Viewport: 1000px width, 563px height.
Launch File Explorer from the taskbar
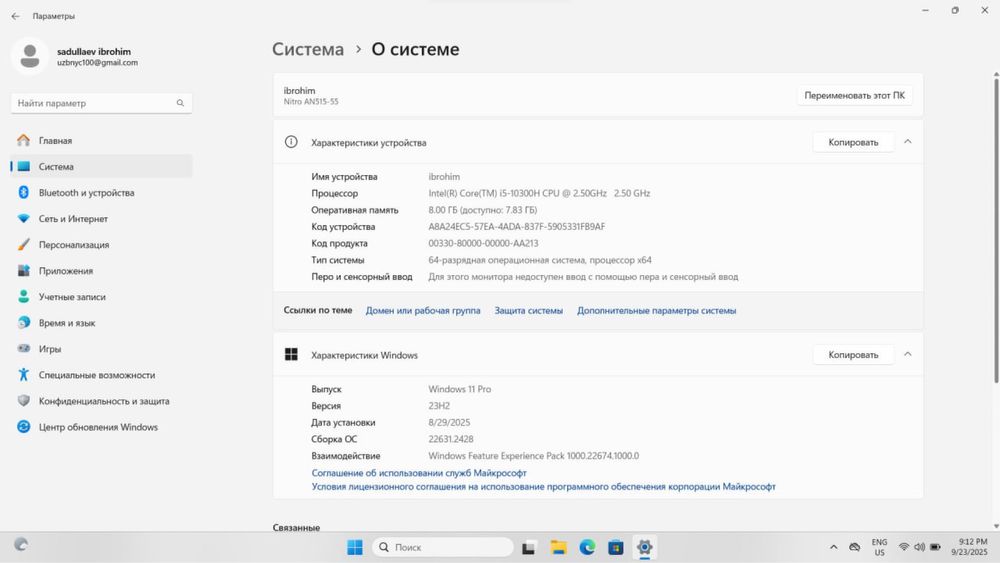[559, 547]
